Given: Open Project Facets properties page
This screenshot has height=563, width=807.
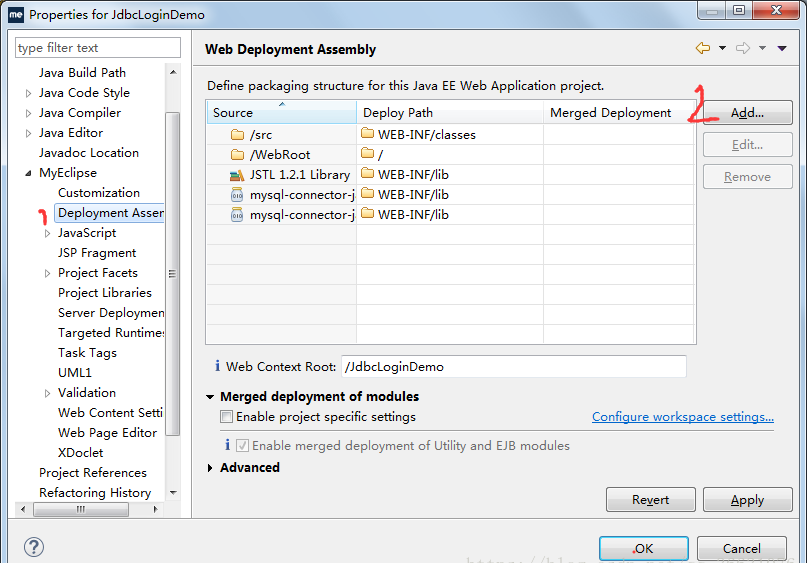Looking at the screenshot, I should tap(98, 273).
